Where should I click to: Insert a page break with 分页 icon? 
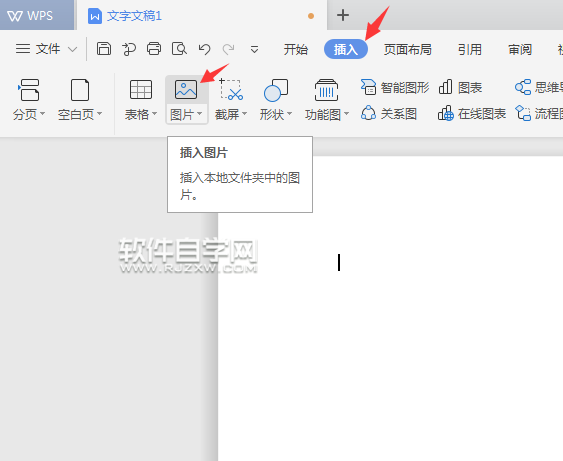click(29, 90)
